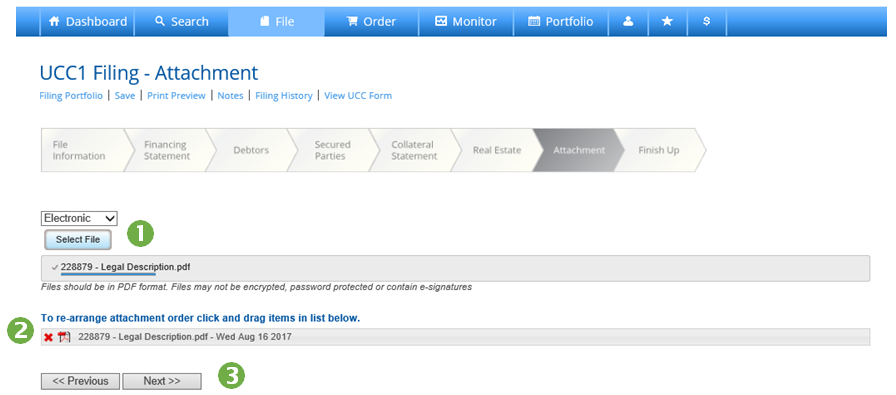Click the dollar sign billing icon
Screen dimensions: 896x395
[706, 22]
